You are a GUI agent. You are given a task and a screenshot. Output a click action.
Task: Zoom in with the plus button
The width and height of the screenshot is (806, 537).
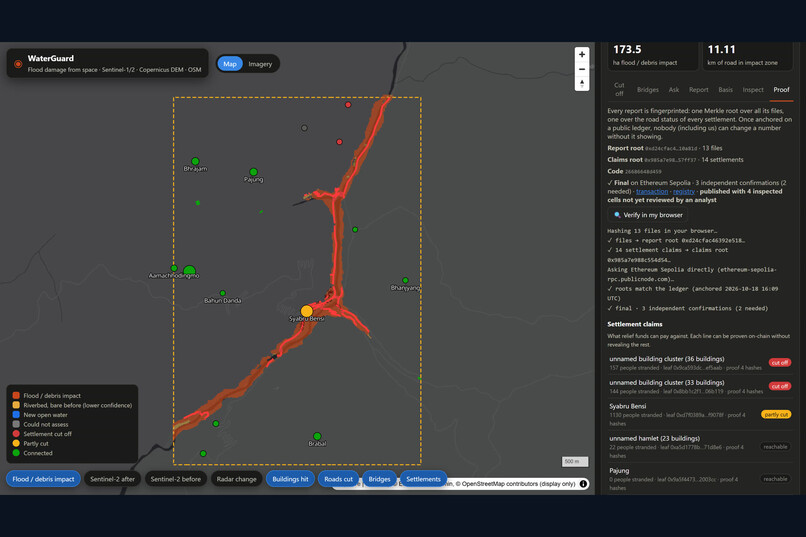tap(582, 54)
